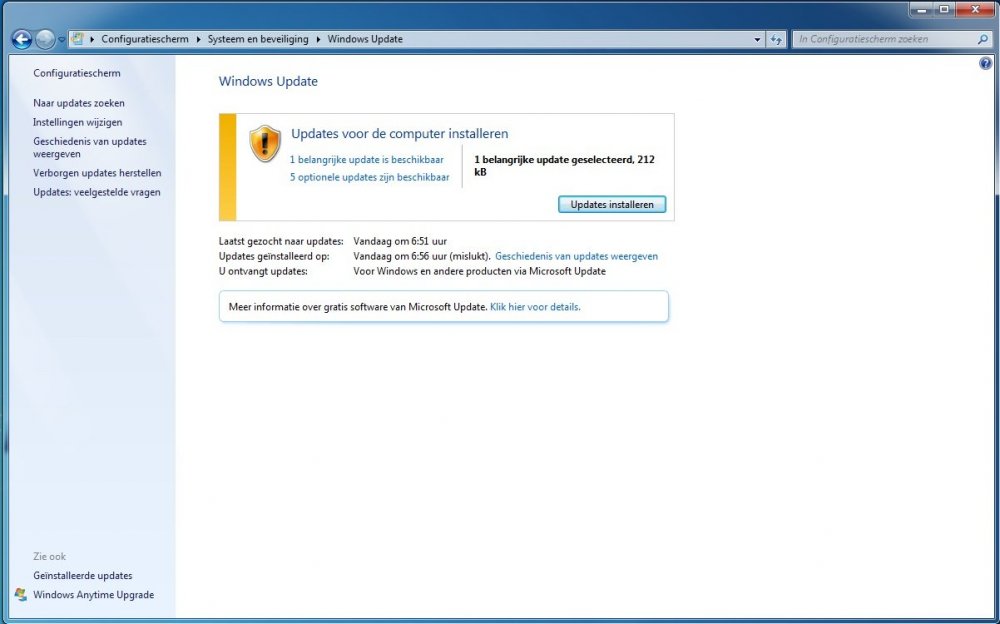Click the Updates installeren button

click(x=612, y=205)
